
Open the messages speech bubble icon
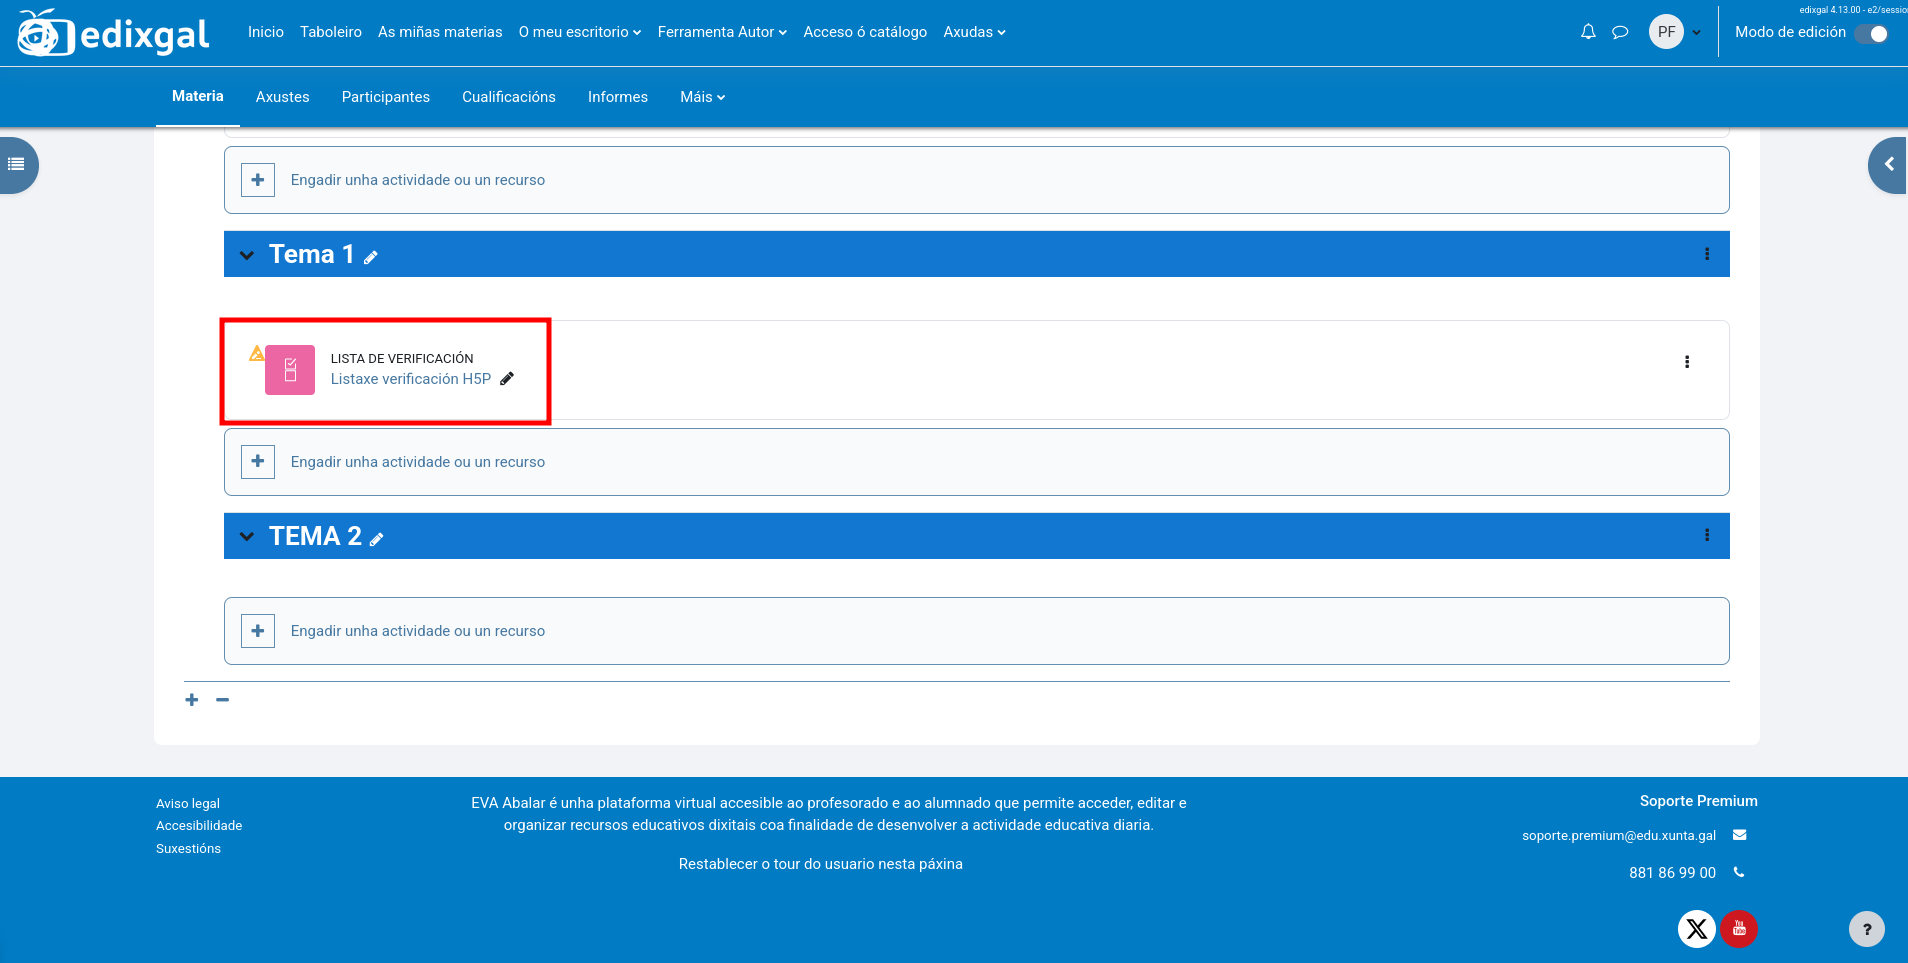coord(1620,32)
